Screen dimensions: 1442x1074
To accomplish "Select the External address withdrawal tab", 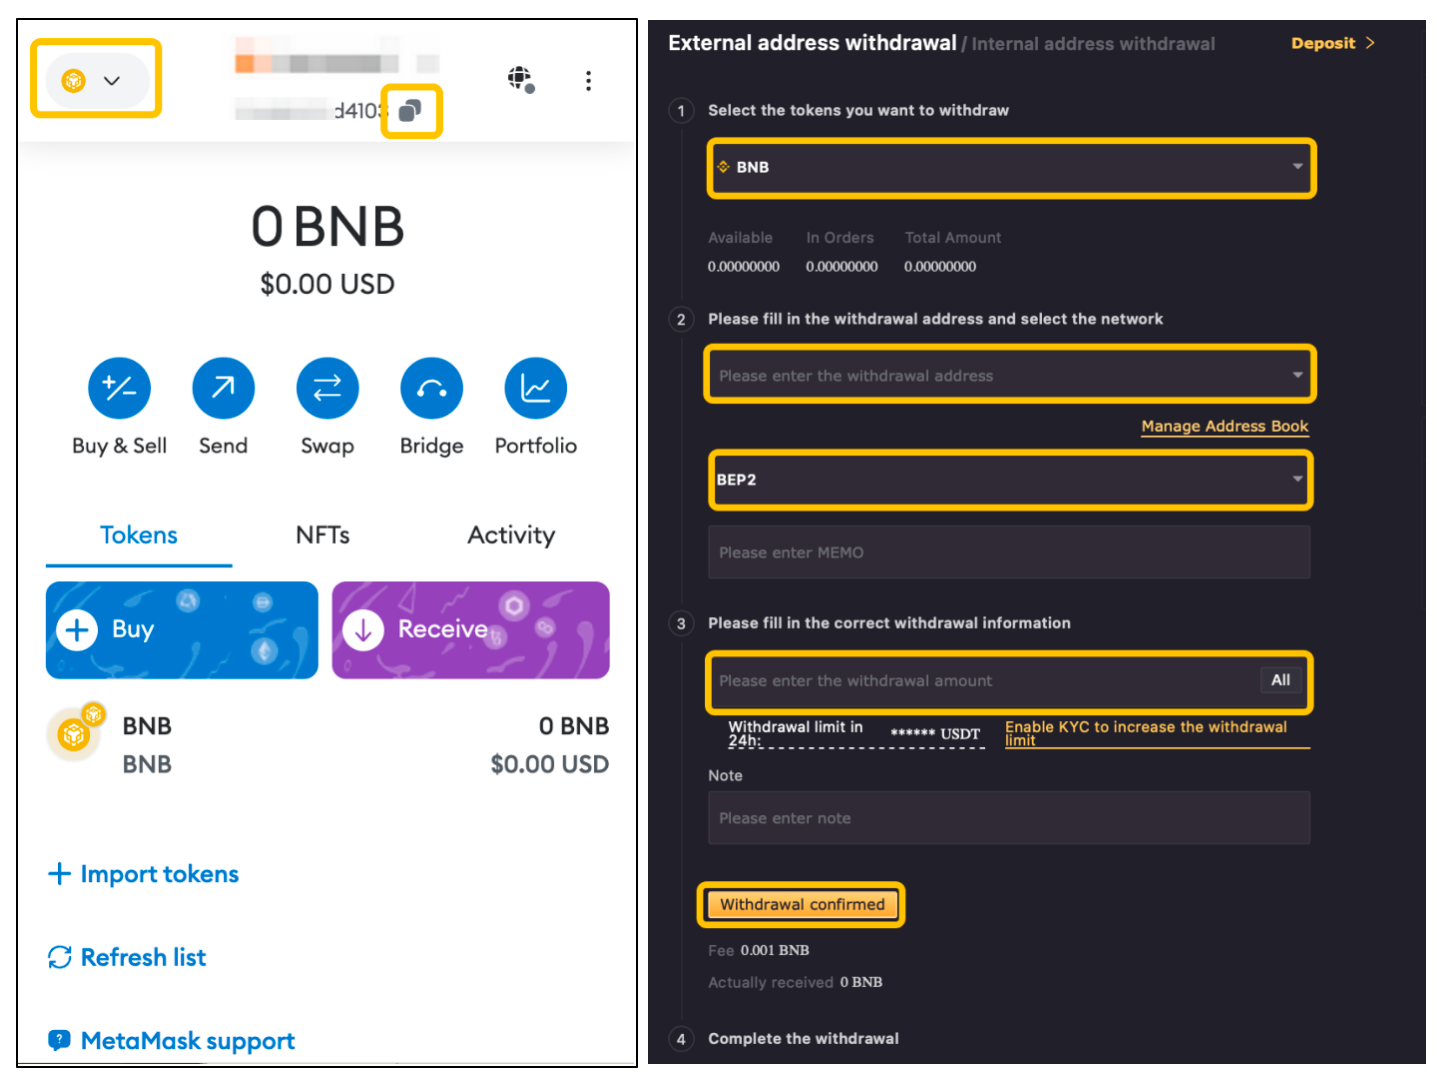I will tap(812, 43).
